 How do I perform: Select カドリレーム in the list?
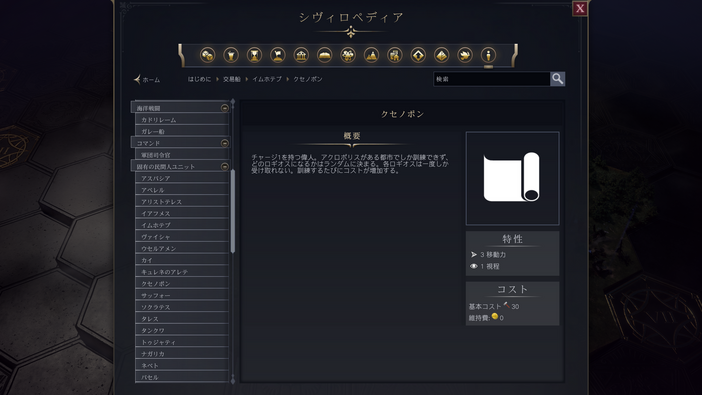pyautogui.click(x=182, y=120)
